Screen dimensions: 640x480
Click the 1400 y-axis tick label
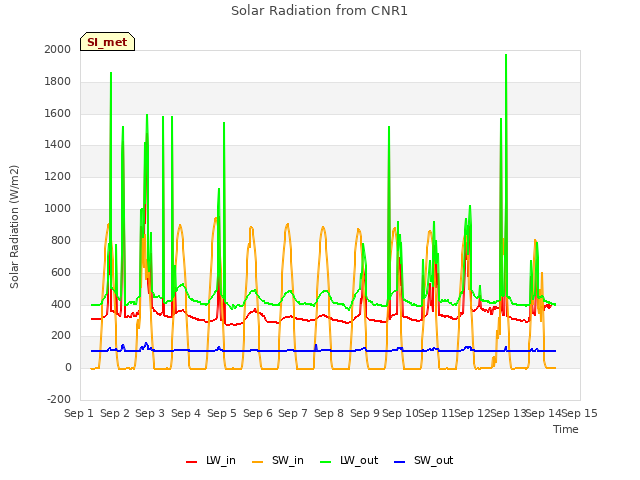point(58,144)
